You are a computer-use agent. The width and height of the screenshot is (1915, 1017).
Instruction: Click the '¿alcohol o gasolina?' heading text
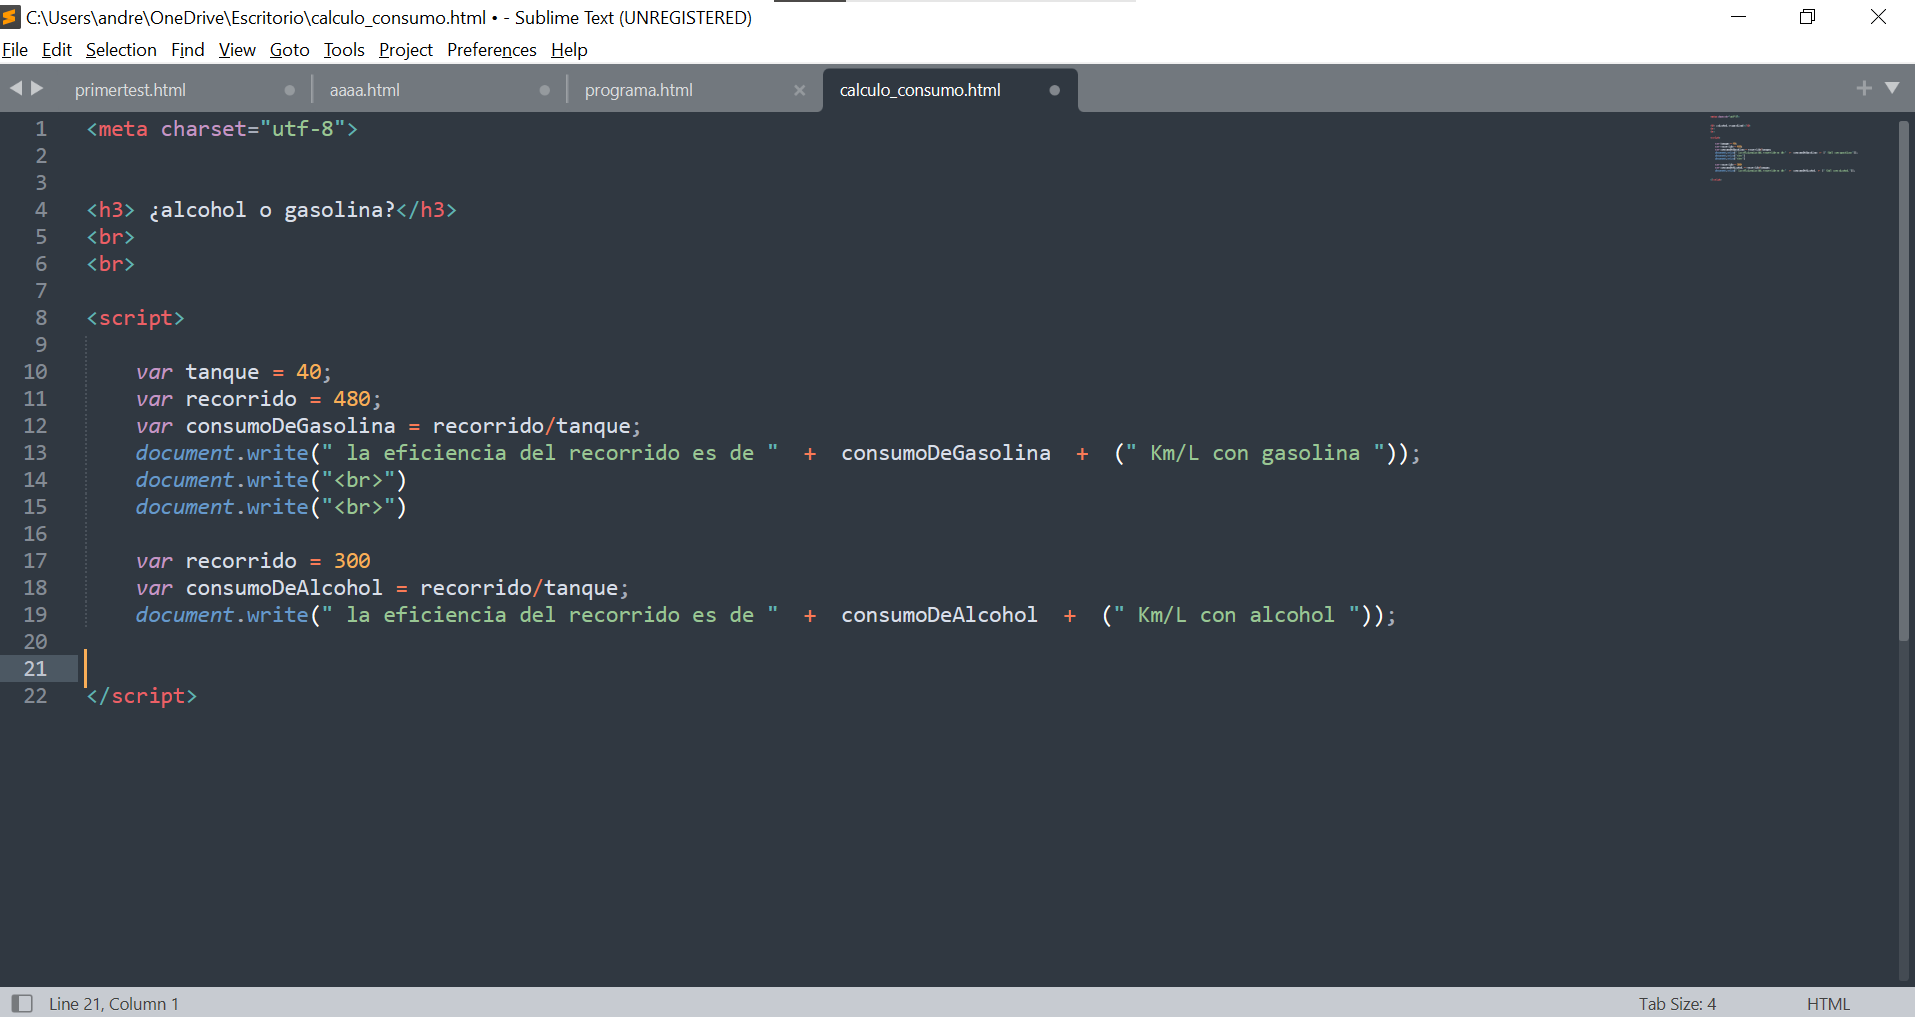(272, 210)
